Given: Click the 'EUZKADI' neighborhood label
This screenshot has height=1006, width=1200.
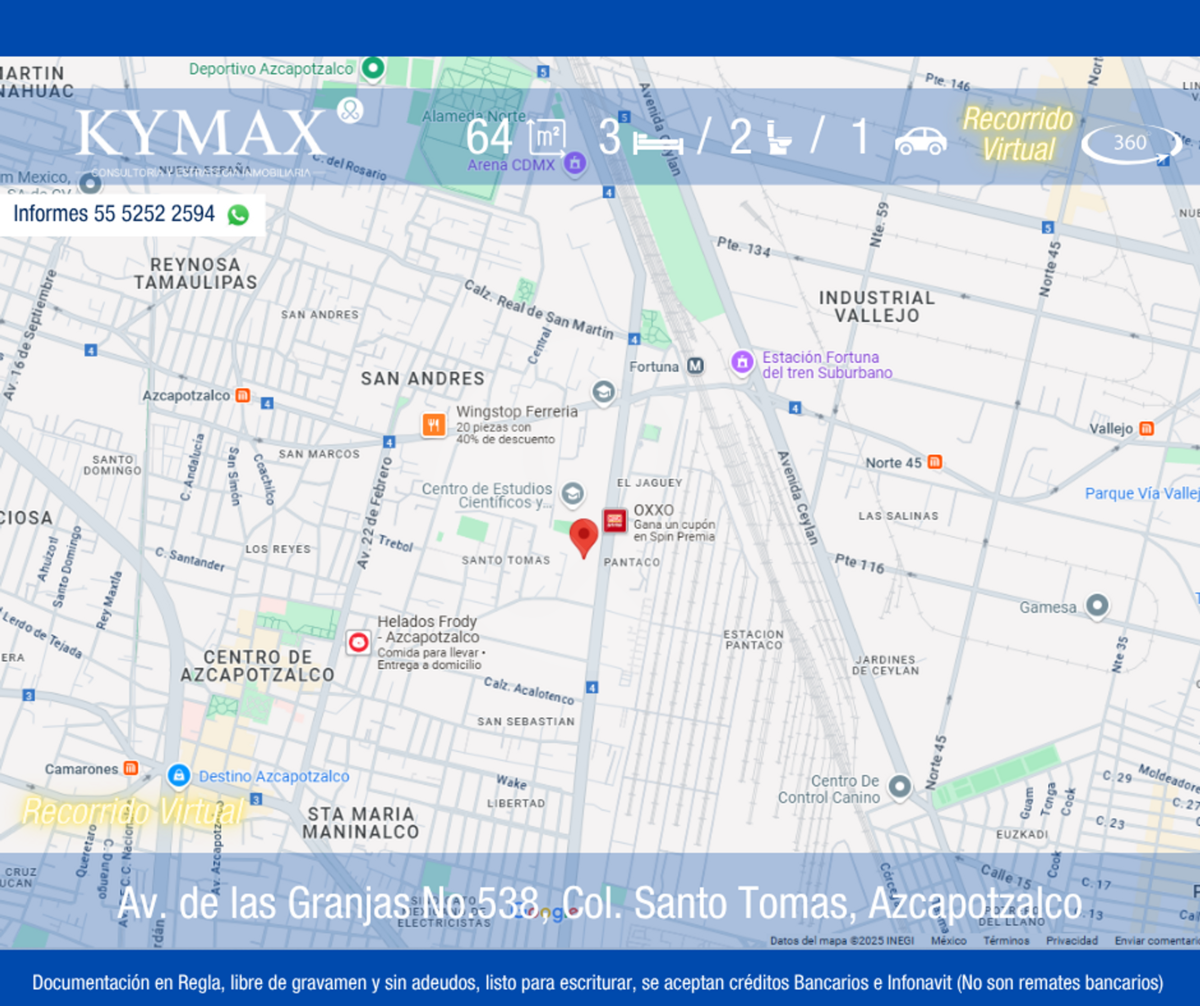Looking at the screenshot, I should pos(1023,834).
